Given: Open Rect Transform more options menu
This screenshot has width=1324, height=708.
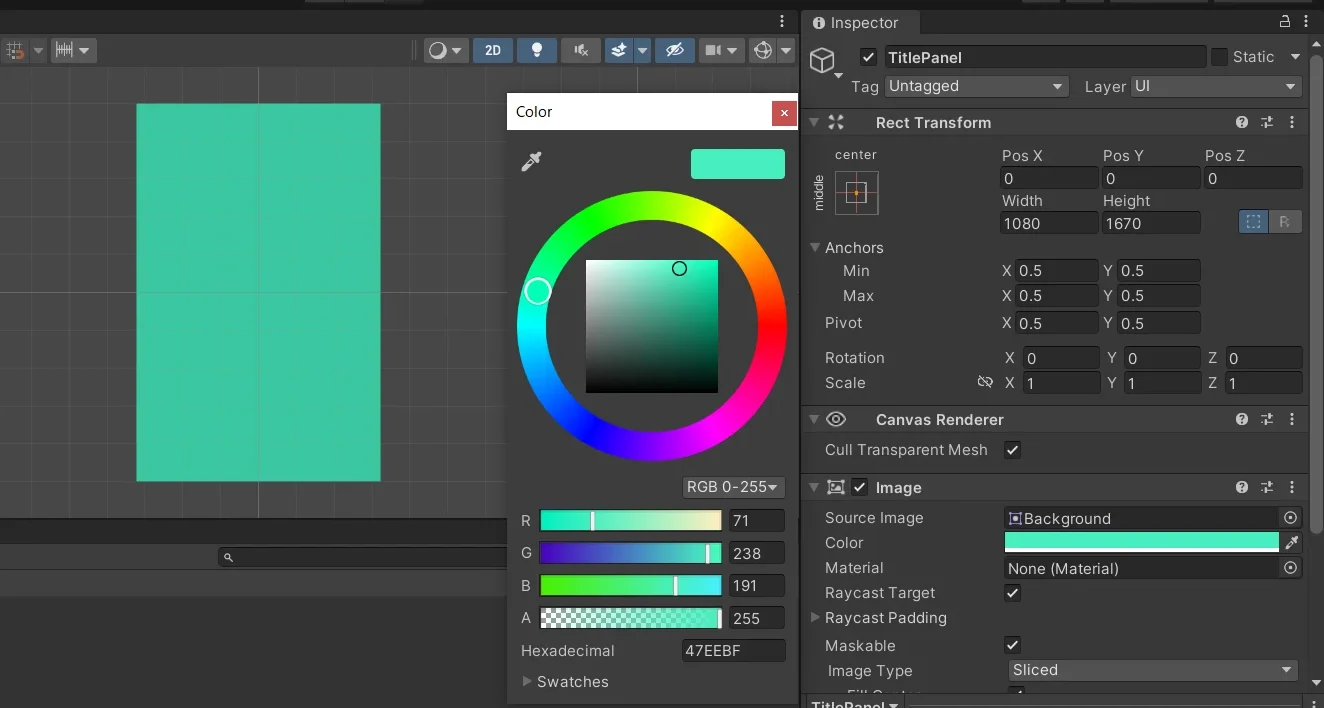Looking at the screenshot, I should [1292, 122].
